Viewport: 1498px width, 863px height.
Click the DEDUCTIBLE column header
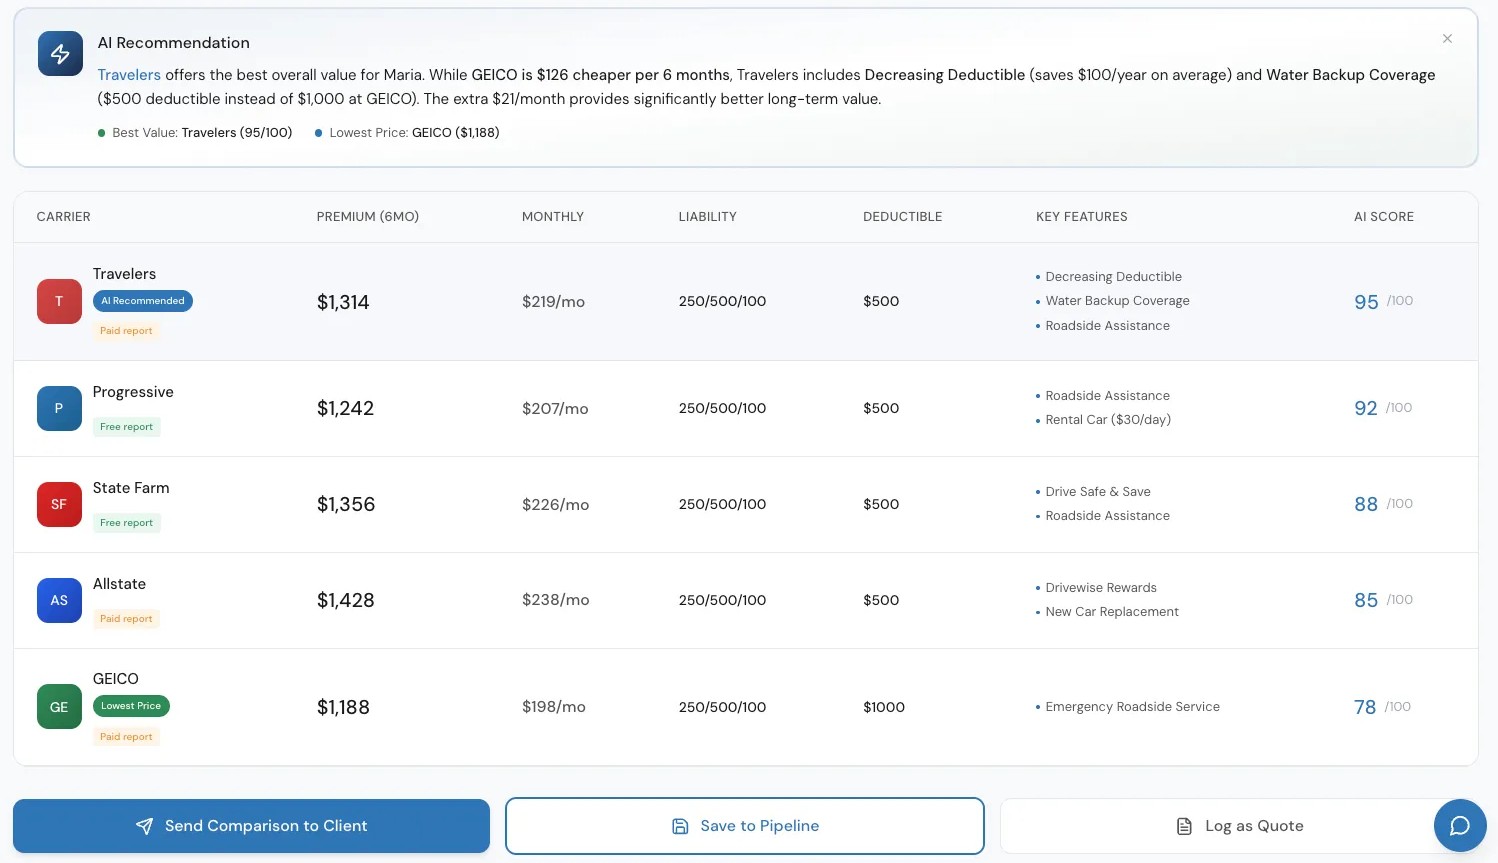pos(903,217)
